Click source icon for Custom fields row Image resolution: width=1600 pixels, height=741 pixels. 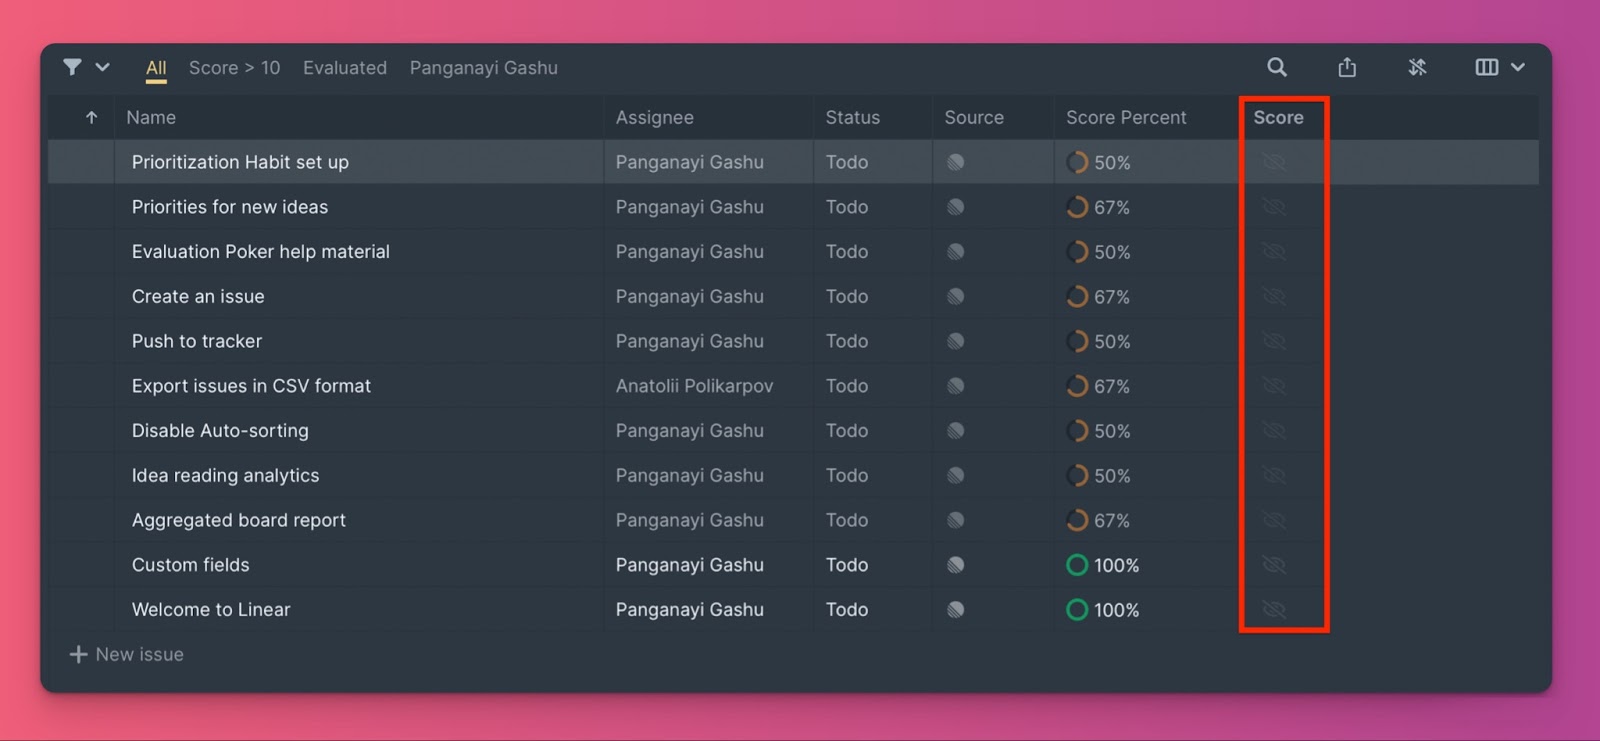coord(955,565)
